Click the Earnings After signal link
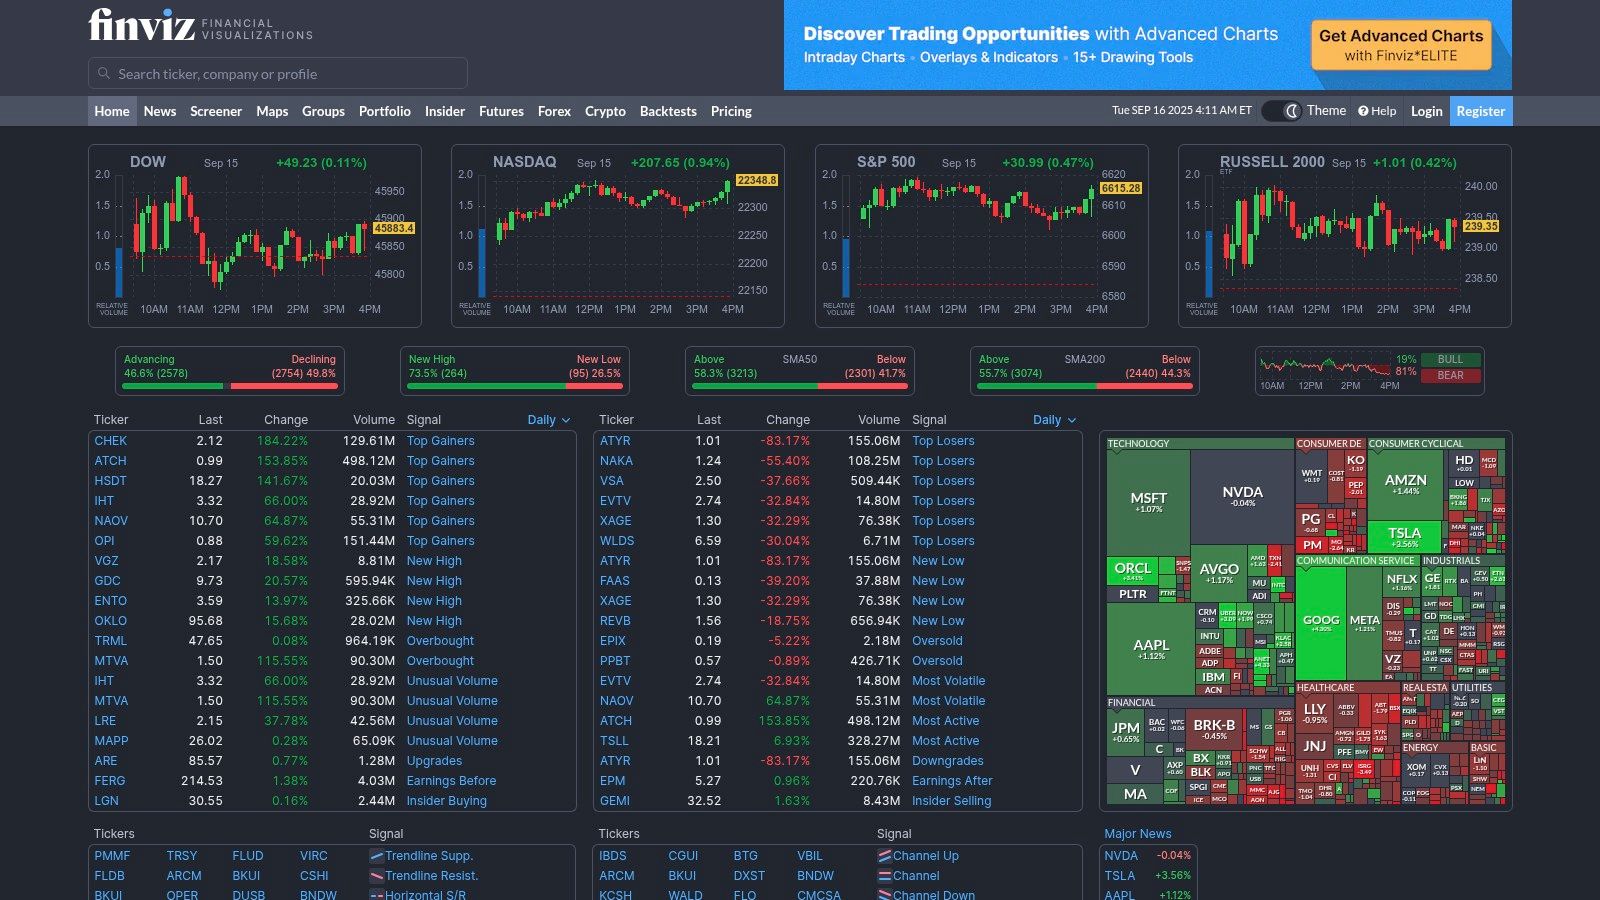The width and height of the screenshot is (1600, 900). 952,781
